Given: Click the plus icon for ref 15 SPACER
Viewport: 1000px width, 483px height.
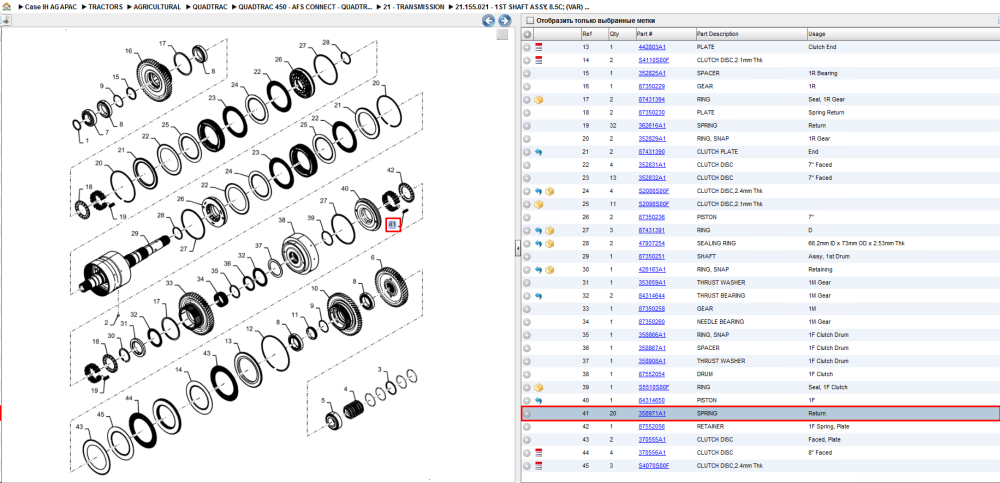Looking at the screenshot, I should [527, 73].
